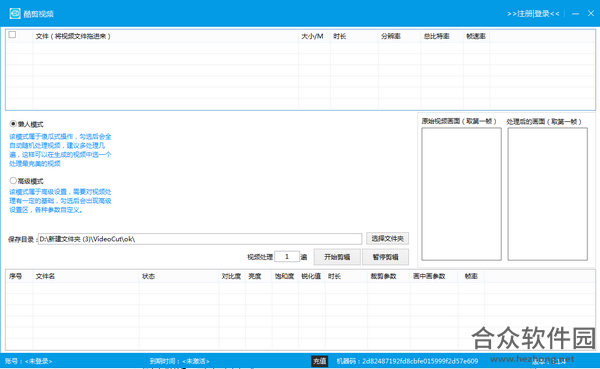Click the 文件 column header in top list

pyautogui.click(x=166, y=36)
